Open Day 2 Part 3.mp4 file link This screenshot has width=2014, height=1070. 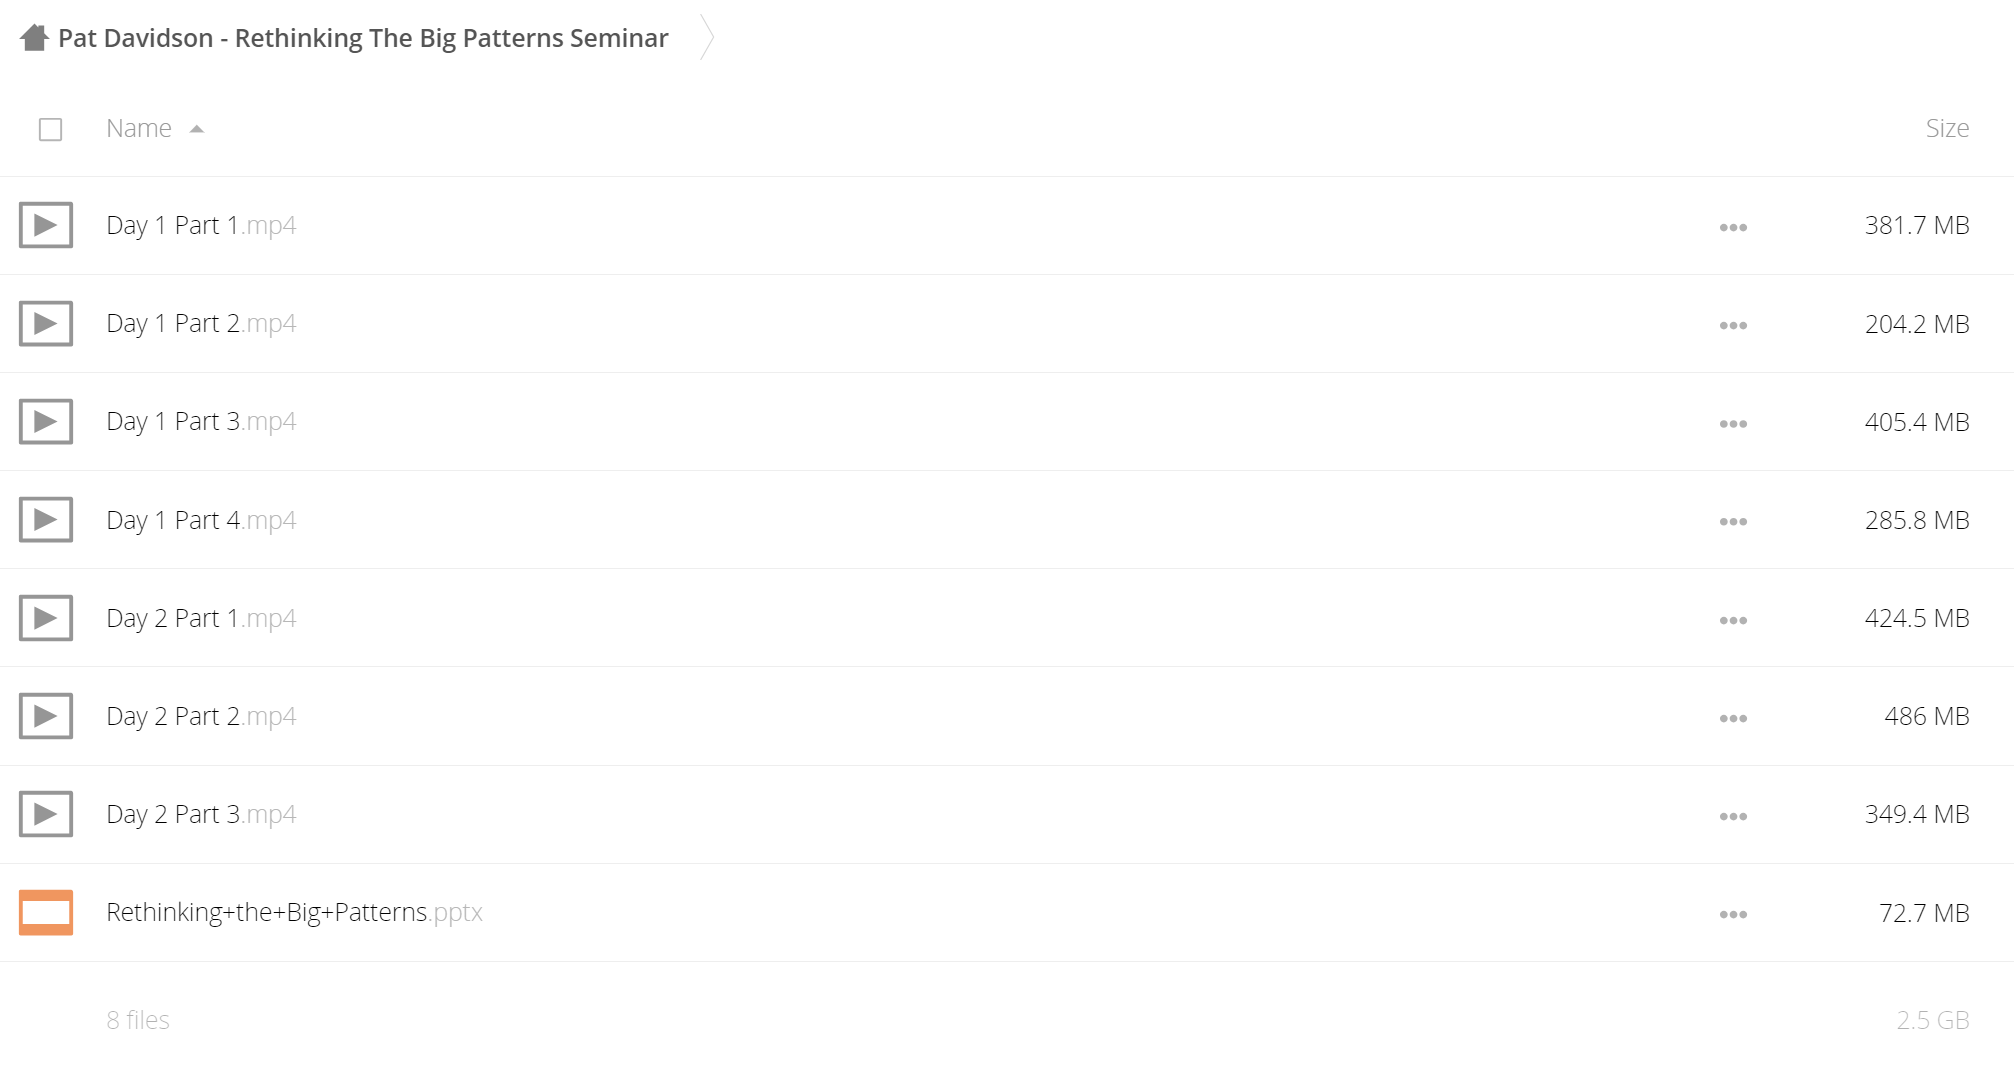coord(201,814)
